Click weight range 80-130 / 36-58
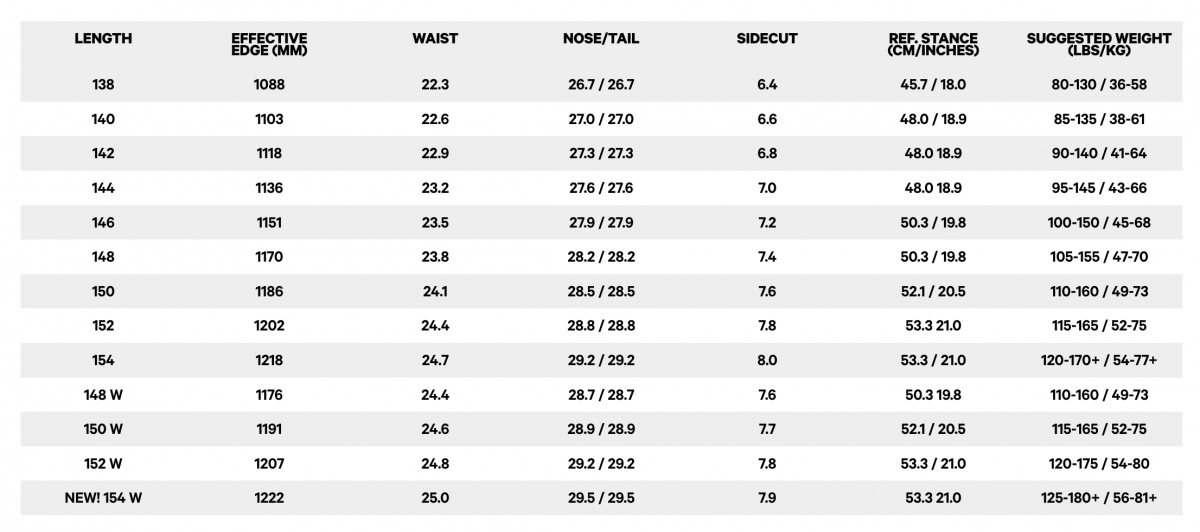The image size is (1200, 532). (1099, 85)
